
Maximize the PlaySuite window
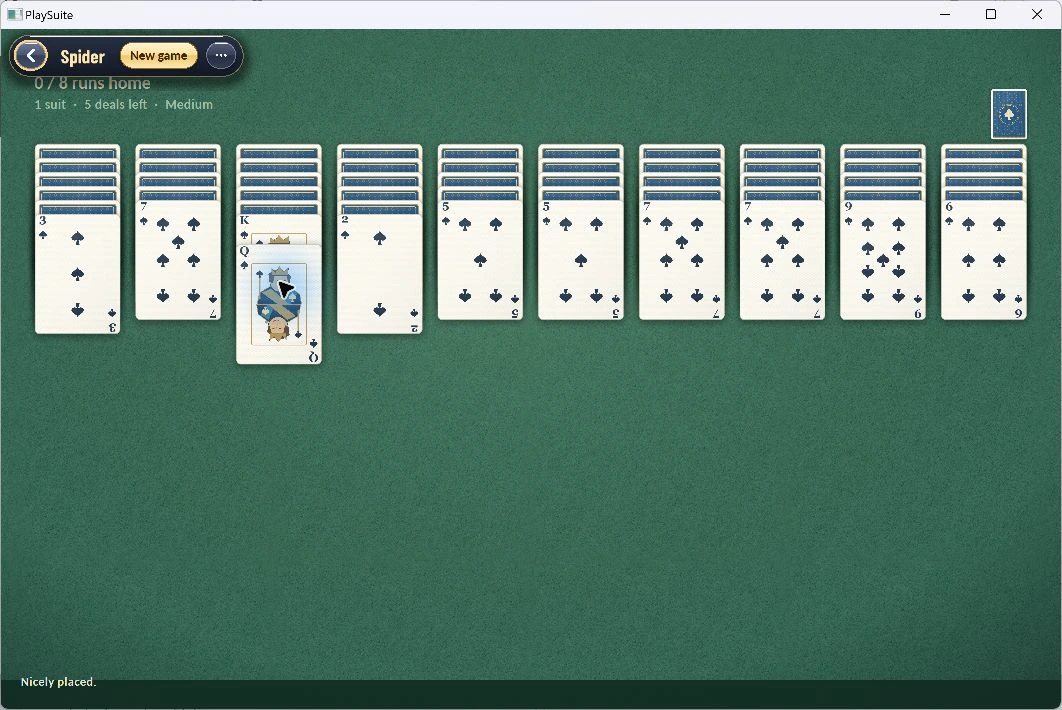(991, 14)
